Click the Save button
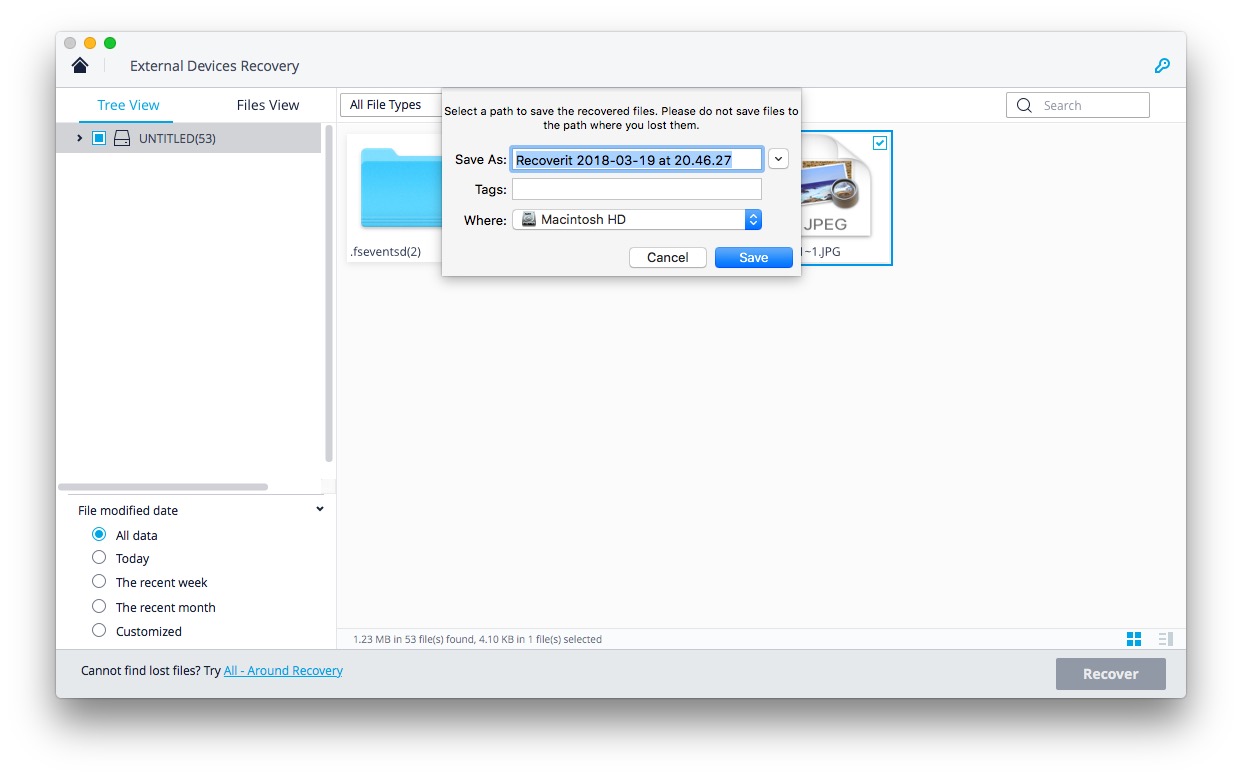1242x778 pixels. coord(753,257)
